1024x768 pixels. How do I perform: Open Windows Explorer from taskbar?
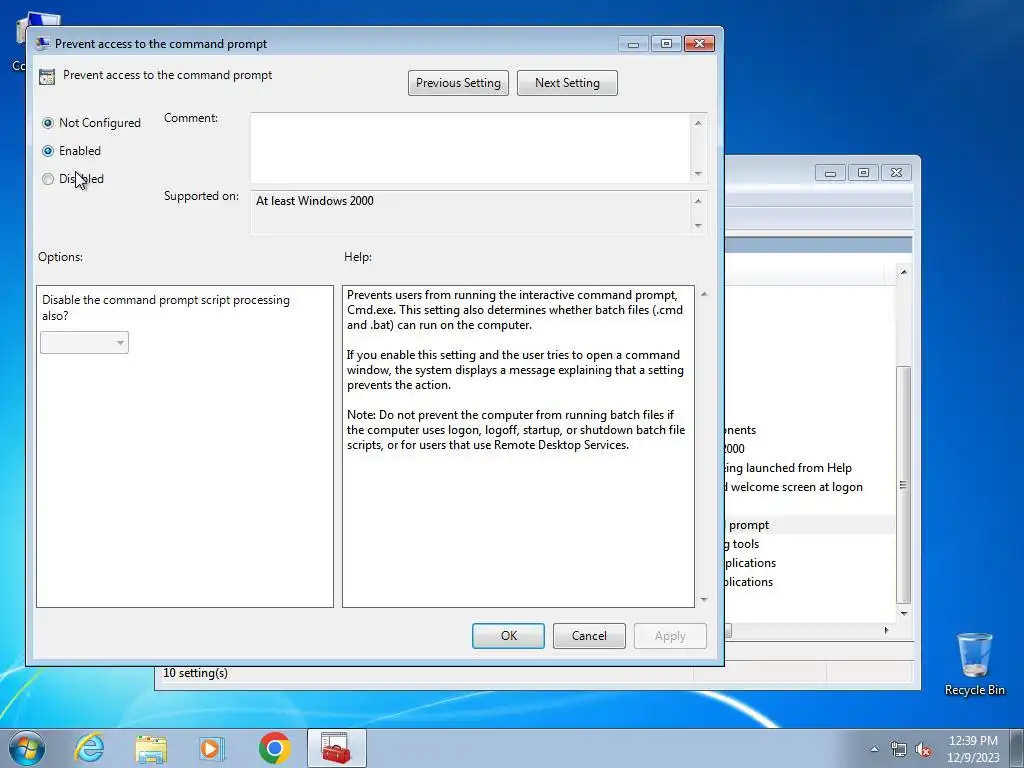[151, 748]
